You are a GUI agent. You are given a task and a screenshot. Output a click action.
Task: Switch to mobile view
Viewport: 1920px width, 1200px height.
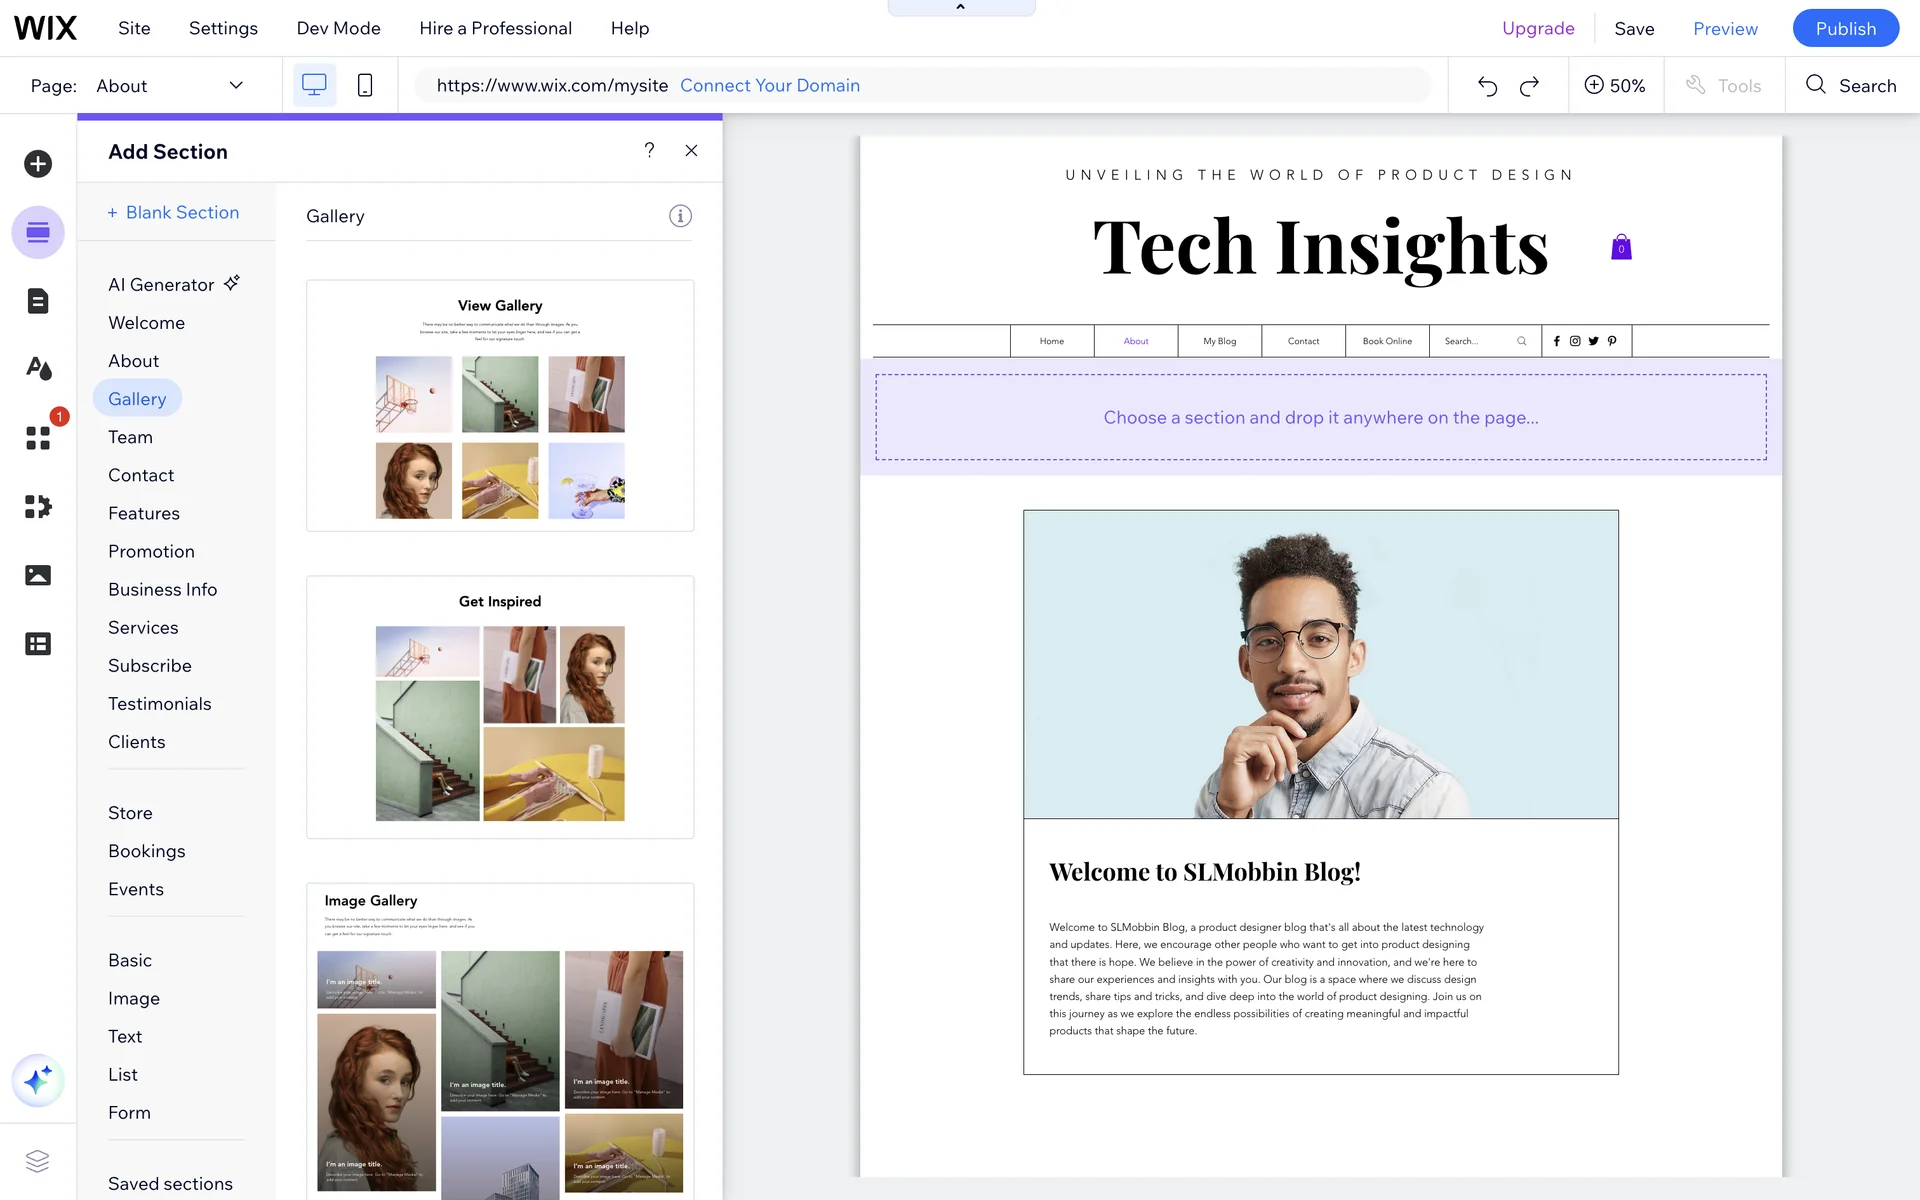(365, 85)
